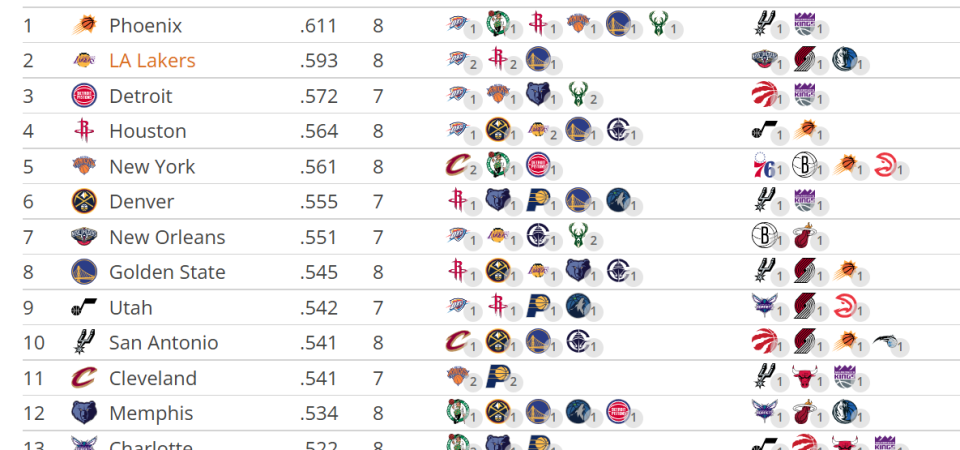This screenshot has width=960, height=450.
Task: Click Pistons logo beside the Detroit name
Action: click(84, 96)
